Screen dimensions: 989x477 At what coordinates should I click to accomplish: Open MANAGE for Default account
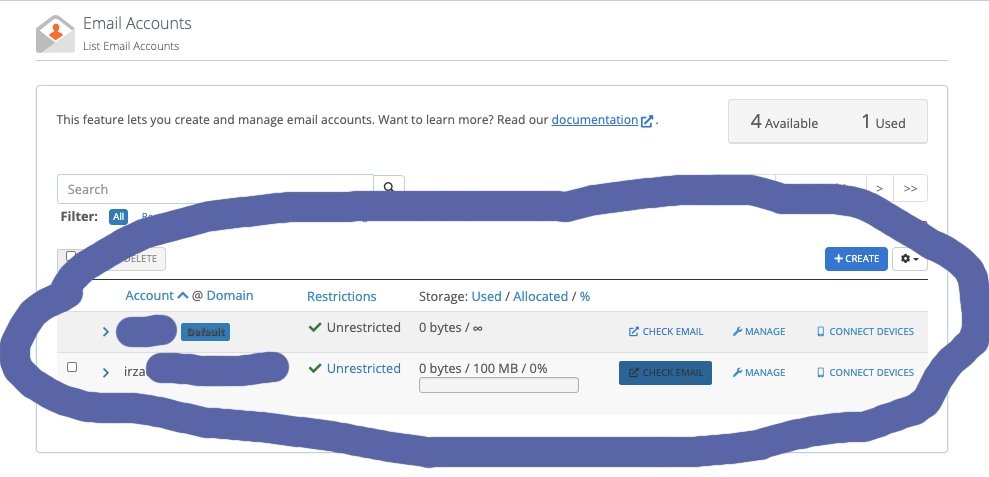(759, 331)
